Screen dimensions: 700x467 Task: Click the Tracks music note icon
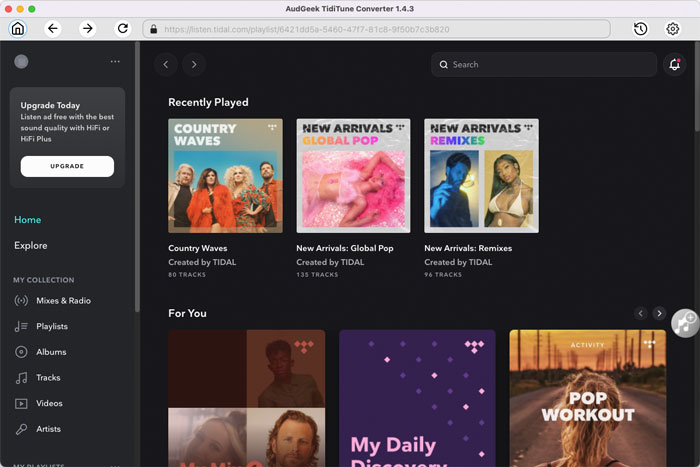(x=21, y=378)
